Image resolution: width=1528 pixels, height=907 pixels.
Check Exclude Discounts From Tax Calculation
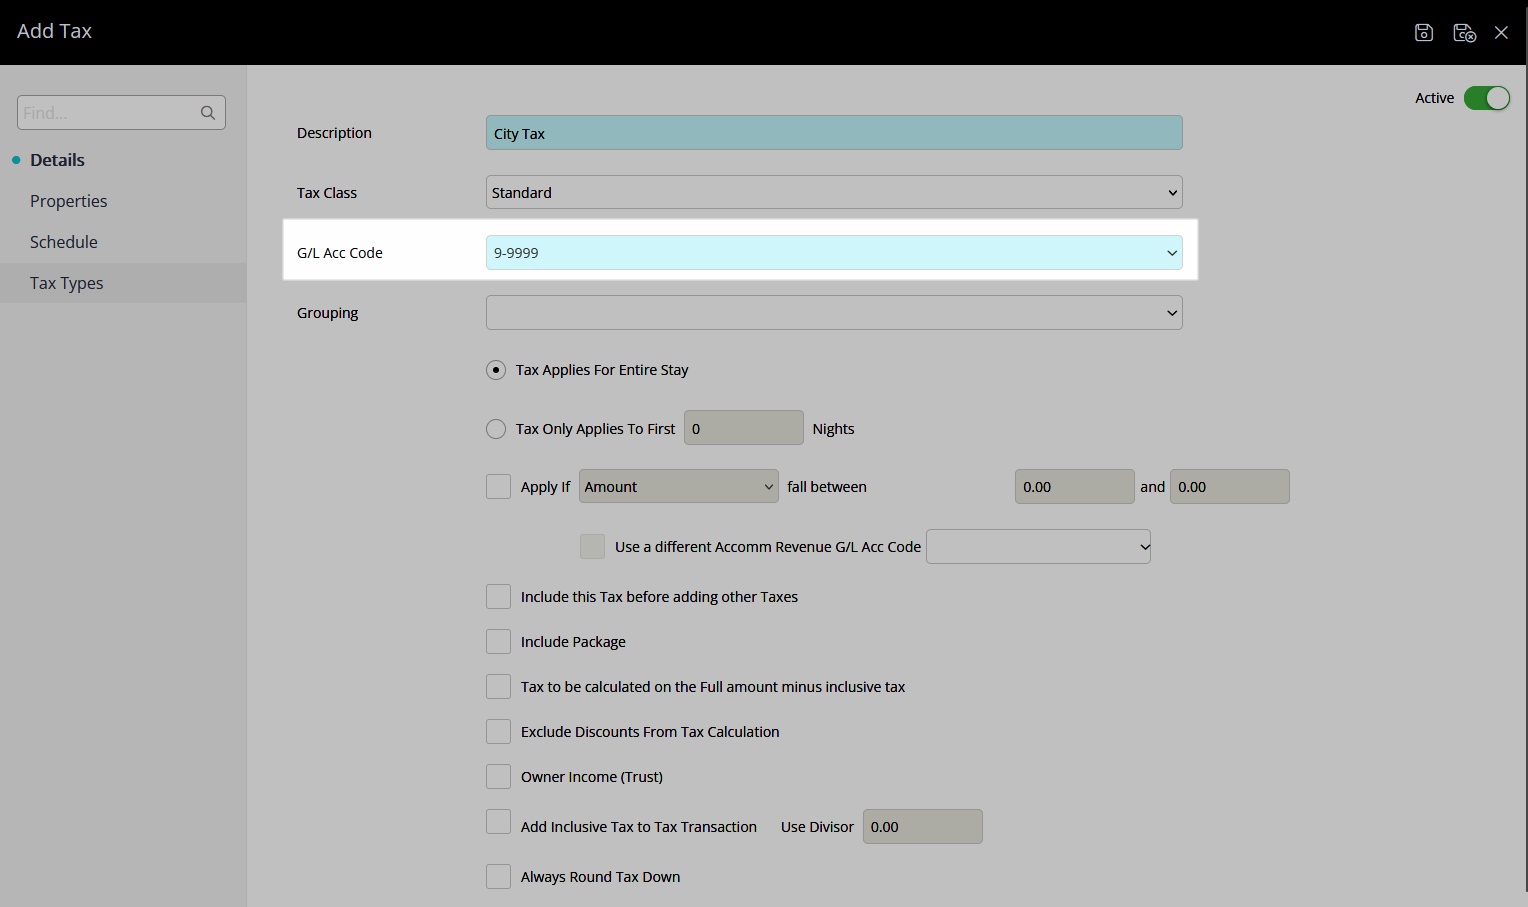click(x=498, y=732)
